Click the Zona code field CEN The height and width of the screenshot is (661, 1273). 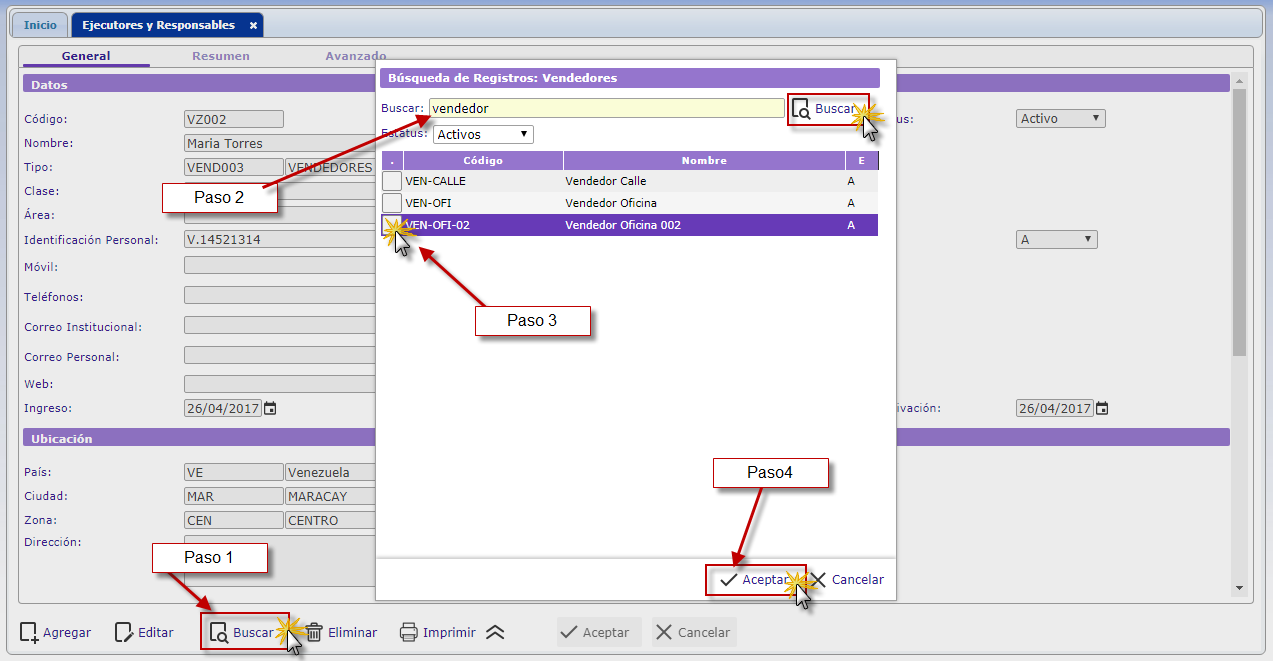pyautogui.click(x=234, y=520)
